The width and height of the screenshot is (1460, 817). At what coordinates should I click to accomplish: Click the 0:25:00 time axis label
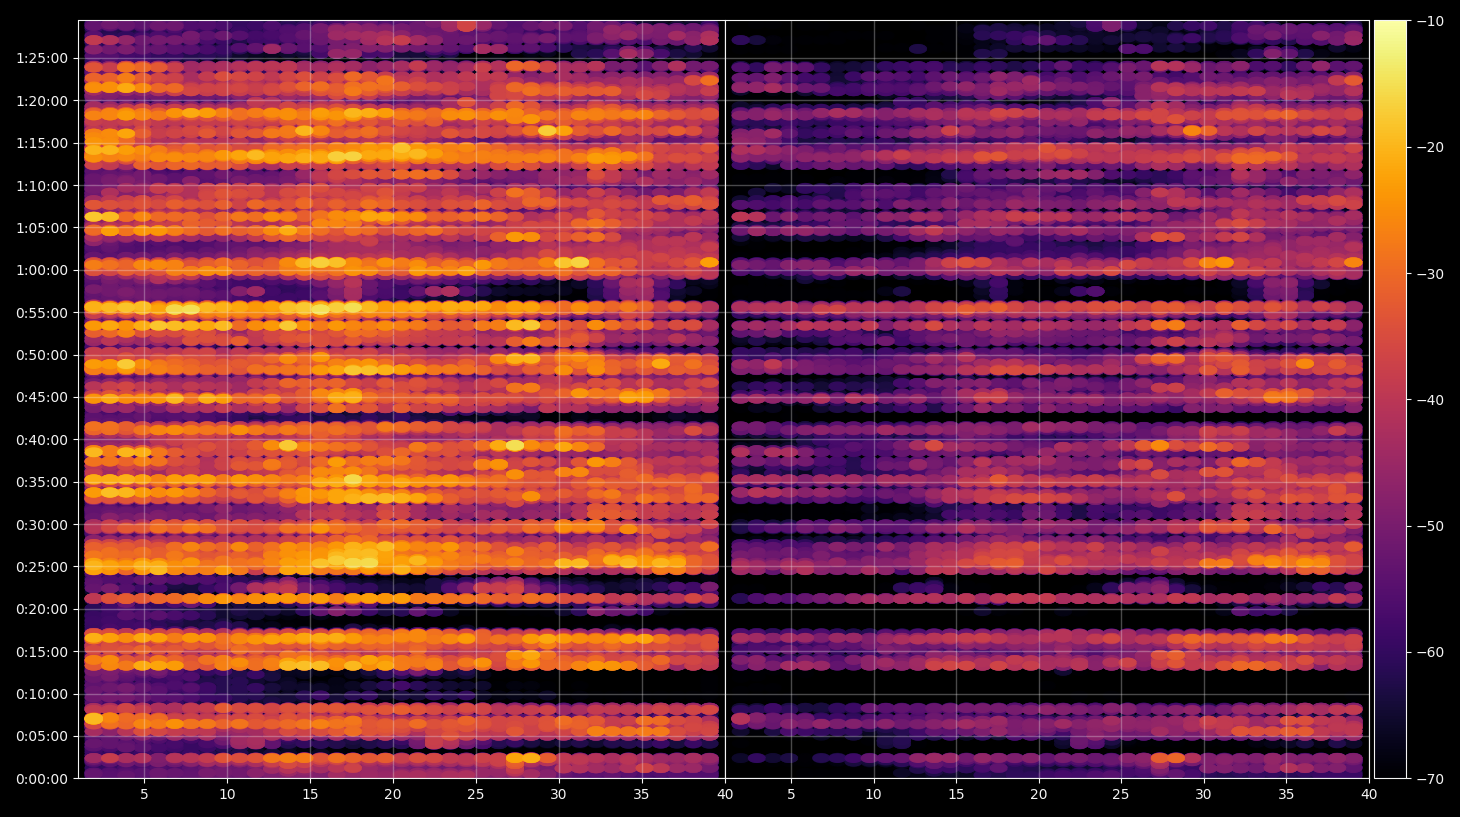pos(42,567)
